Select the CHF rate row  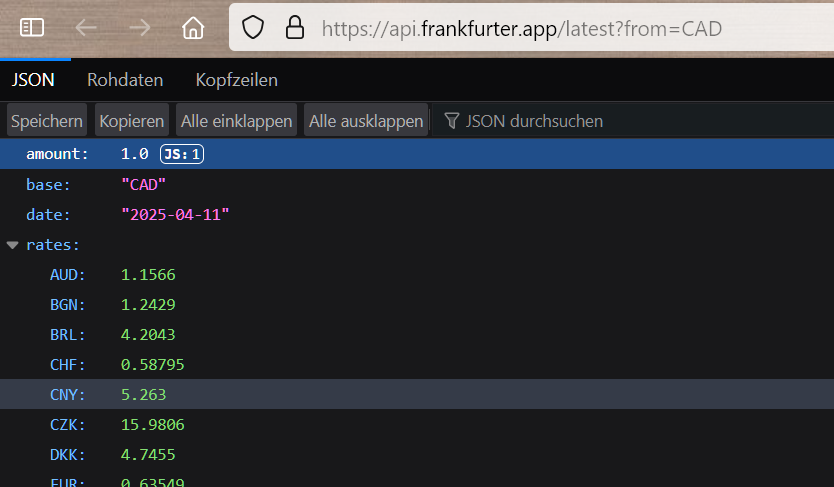tap(417, 365)
